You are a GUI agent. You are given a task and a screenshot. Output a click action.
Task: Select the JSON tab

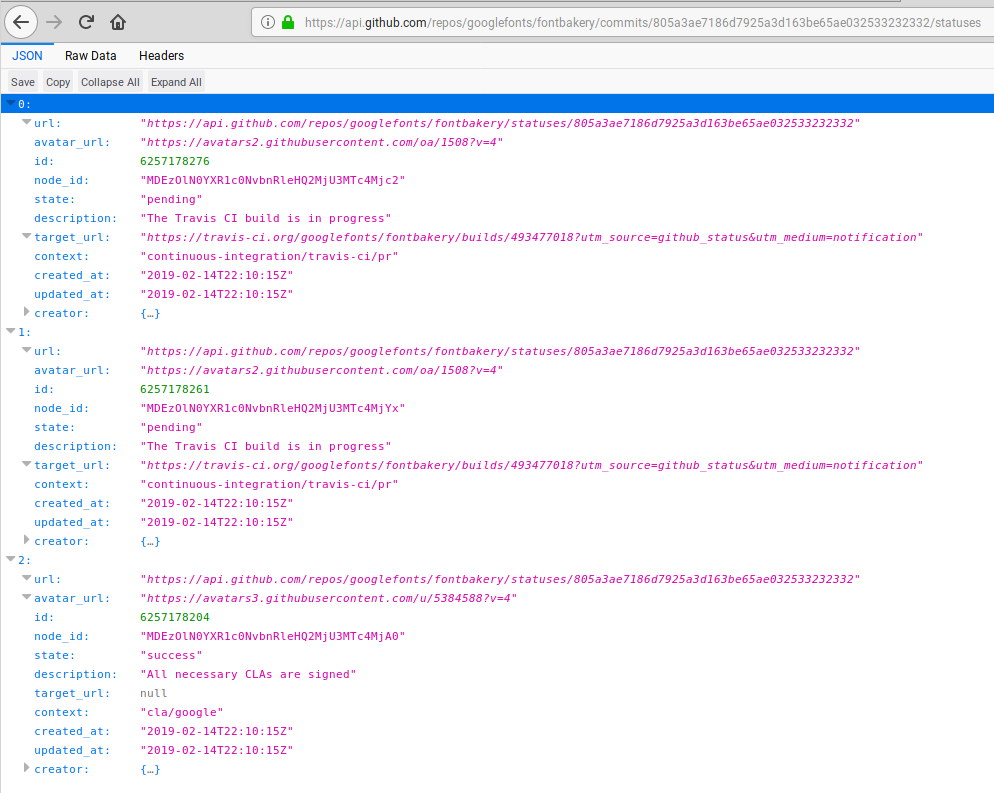tap(27, 56)
